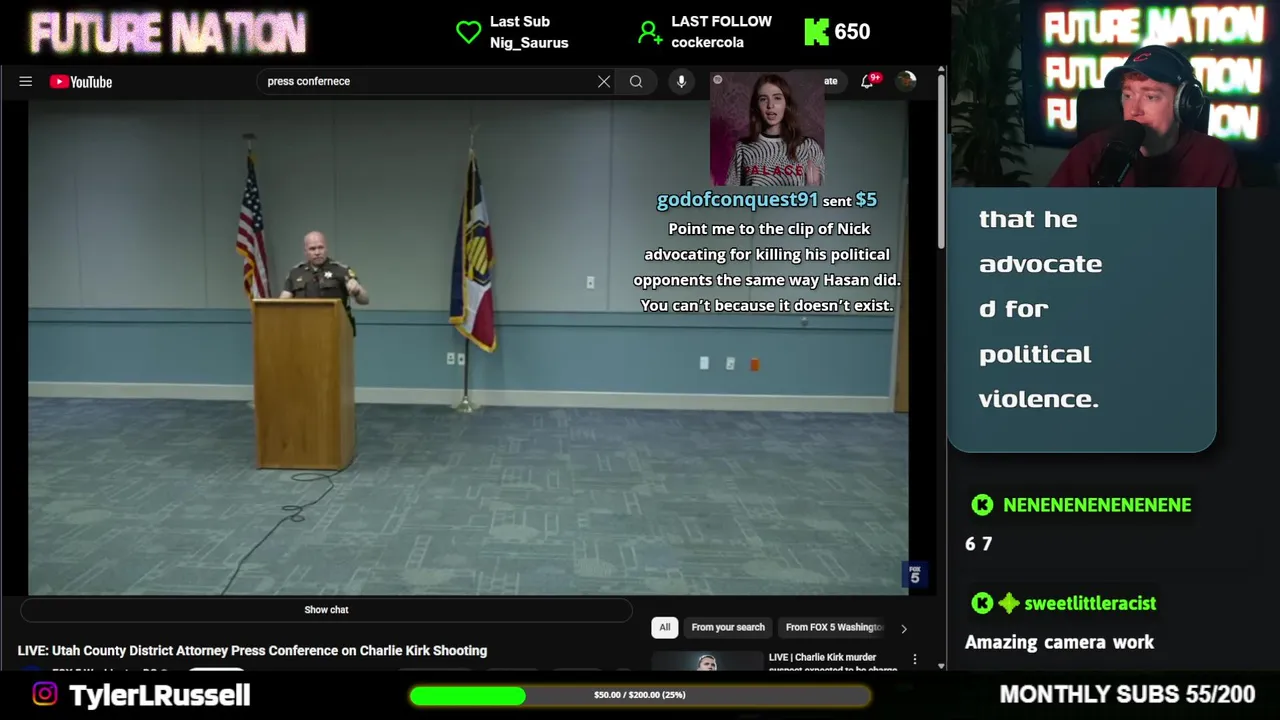Start voice search with microphone icon
Image resolution: width=1280 pixels, height=720 pixels.
tap(681, 82)
